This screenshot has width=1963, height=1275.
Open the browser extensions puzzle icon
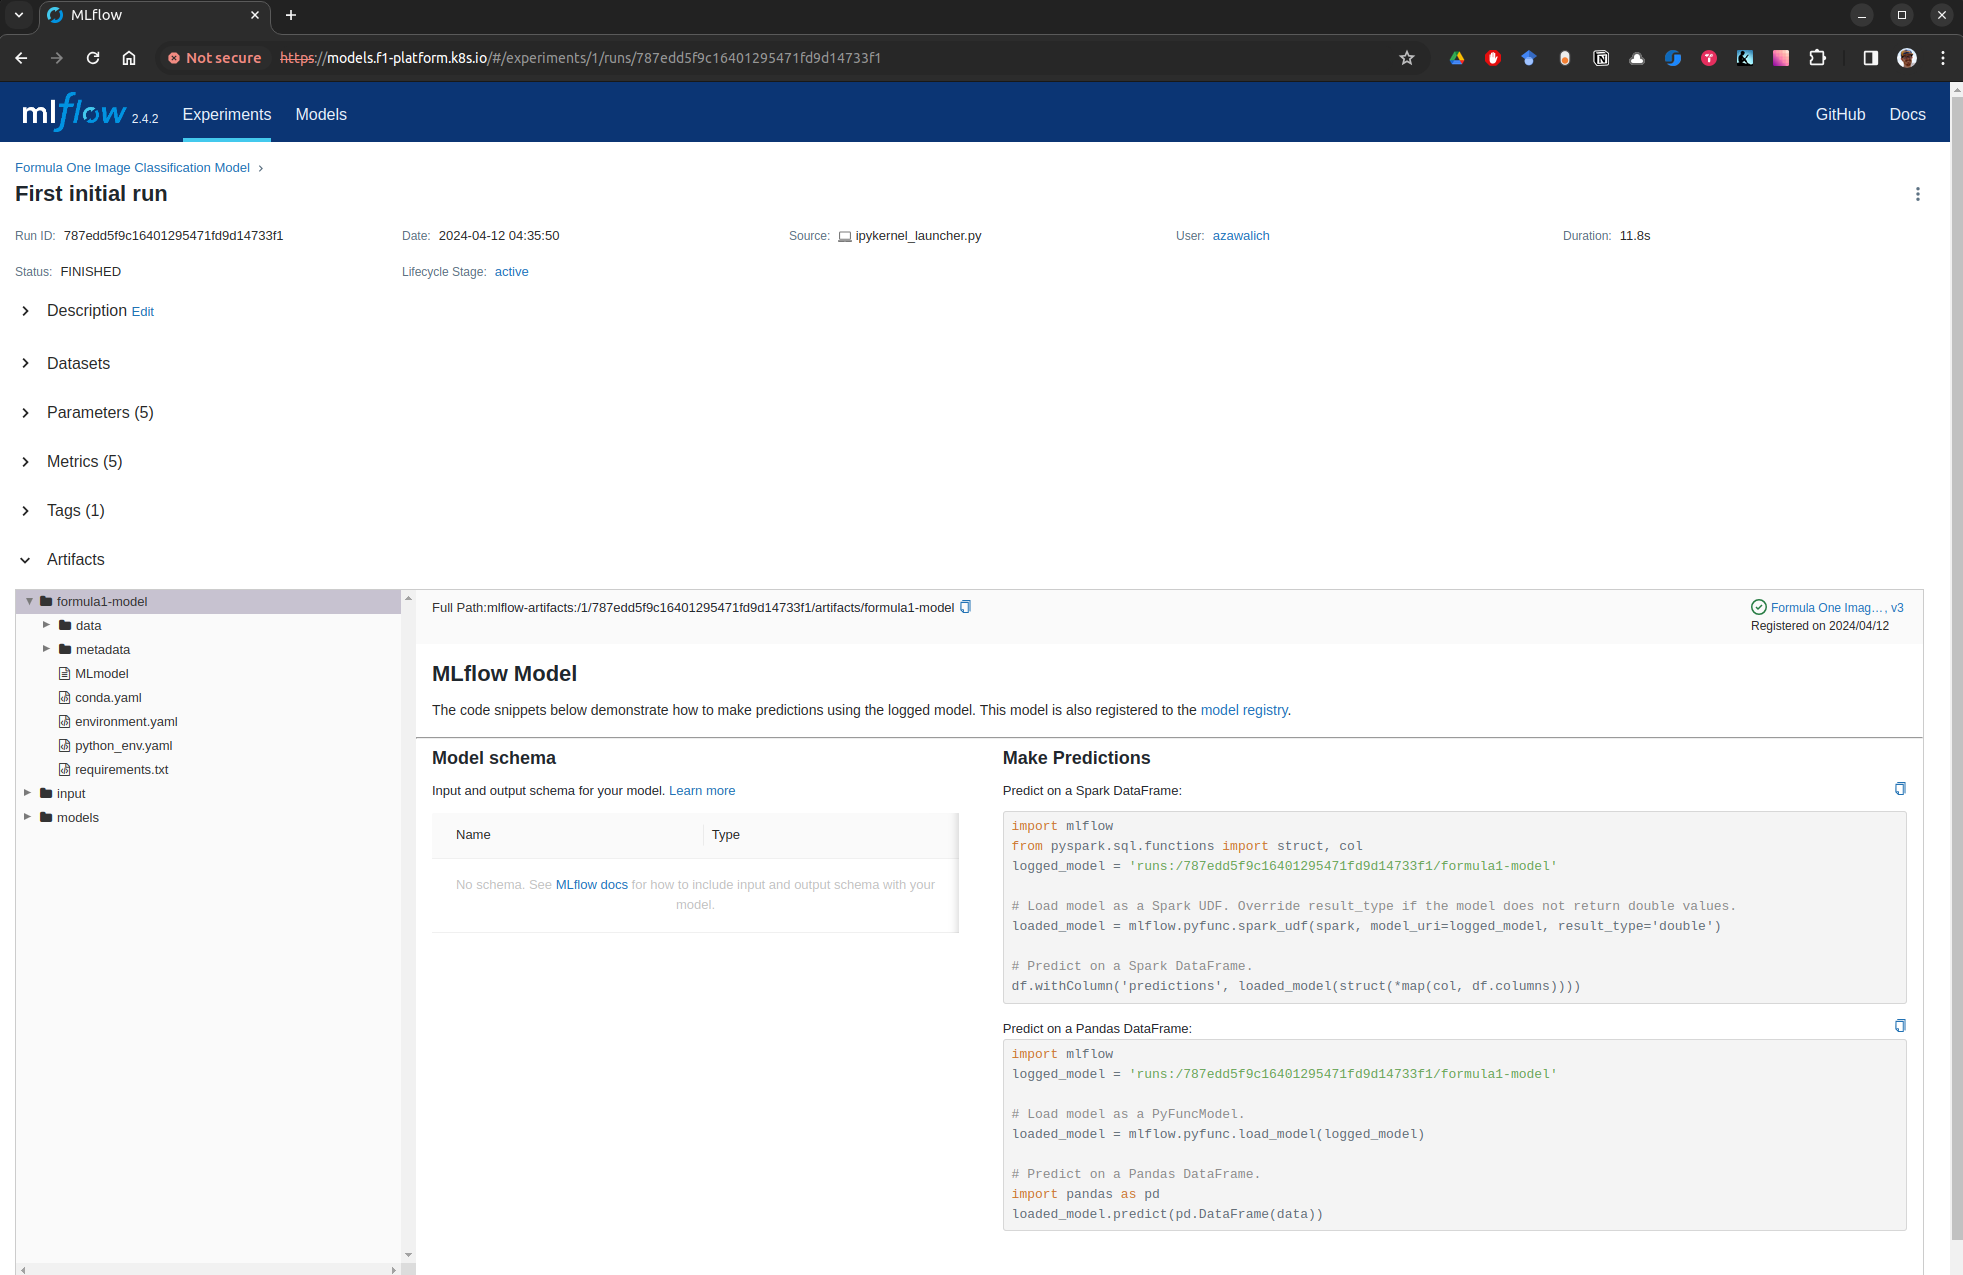1817,58
